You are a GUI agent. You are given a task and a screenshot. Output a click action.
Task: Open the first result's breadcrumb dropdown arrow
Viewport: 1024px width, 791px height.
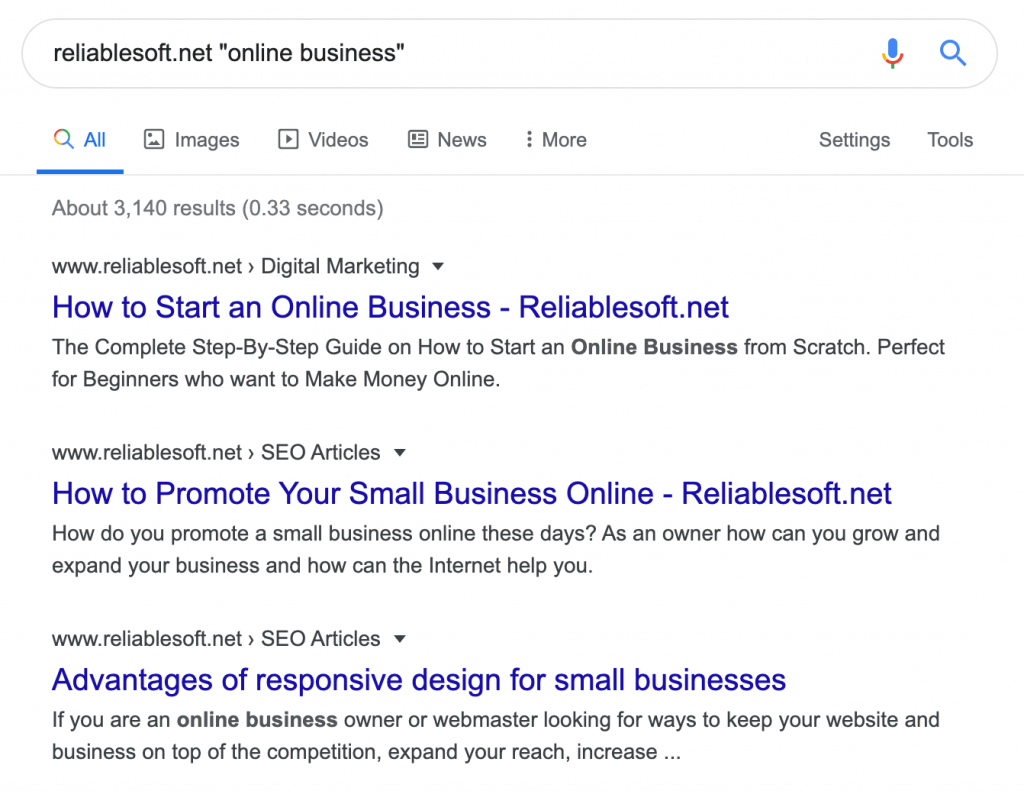click(x=437, y=266)
